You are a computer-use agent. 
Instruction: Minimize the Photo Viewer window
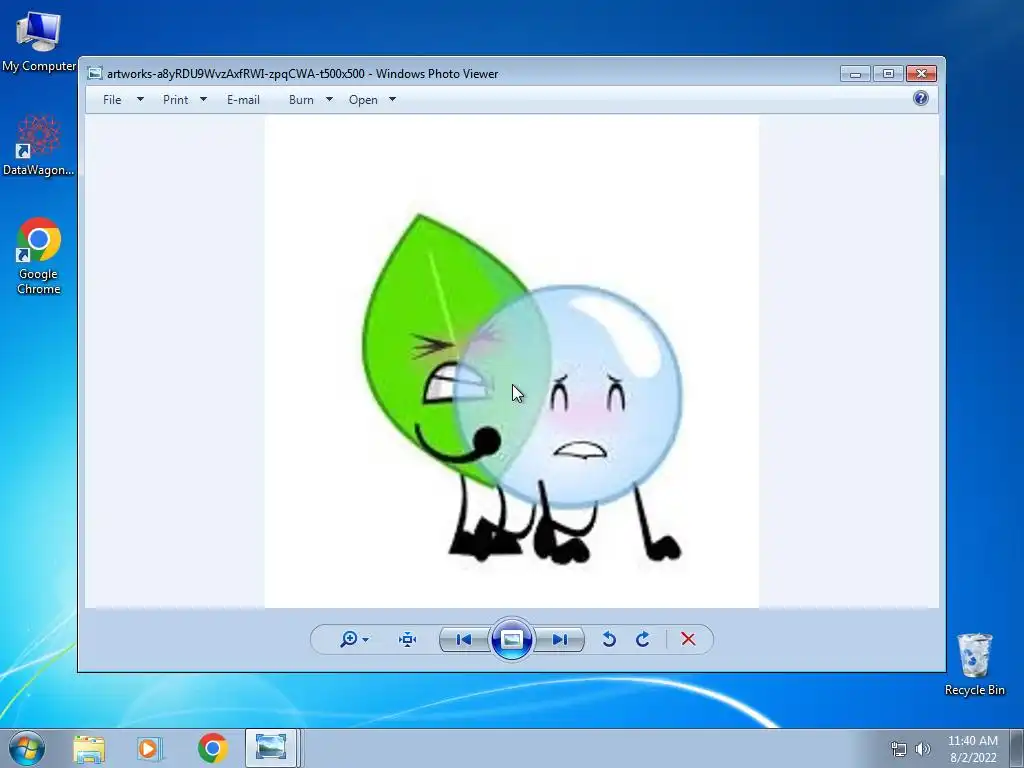(855, 74)
